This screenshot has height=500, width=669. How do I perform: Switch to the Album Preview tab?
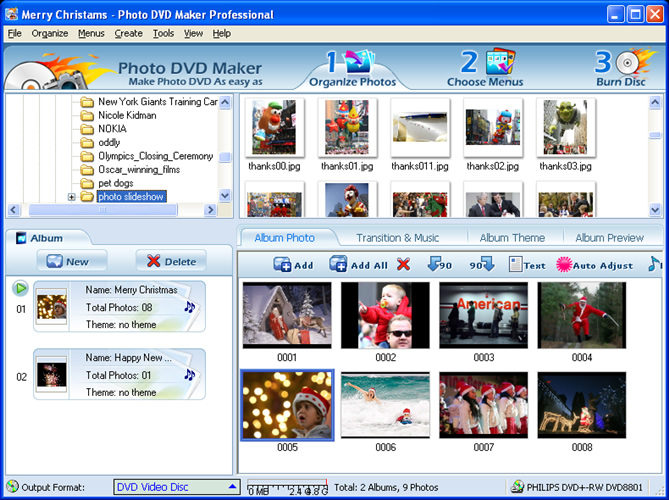(609, 238)
